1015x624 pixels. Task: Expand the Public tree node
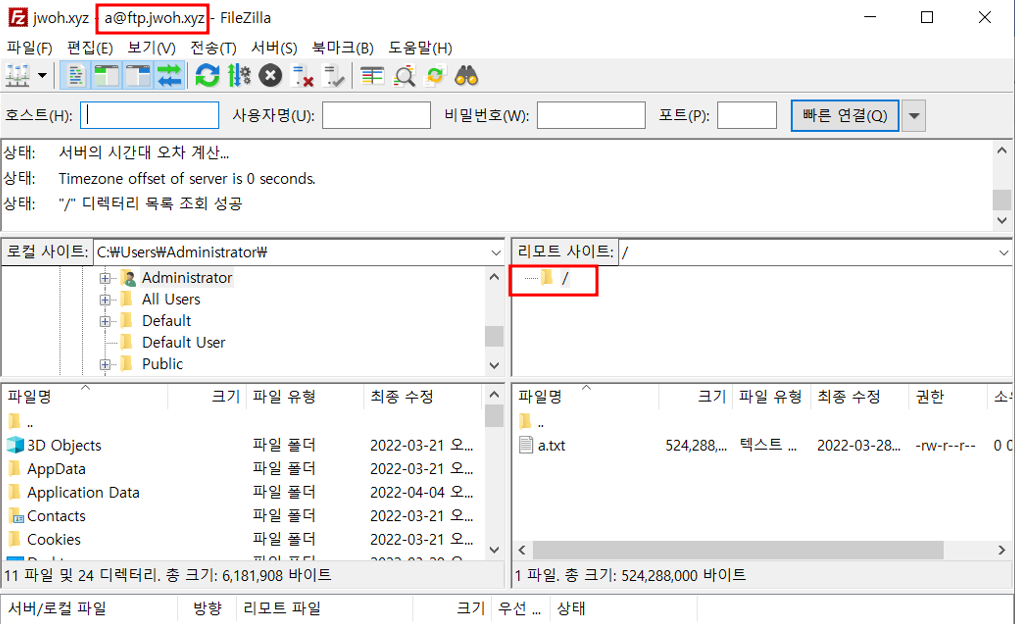point(105,364)
